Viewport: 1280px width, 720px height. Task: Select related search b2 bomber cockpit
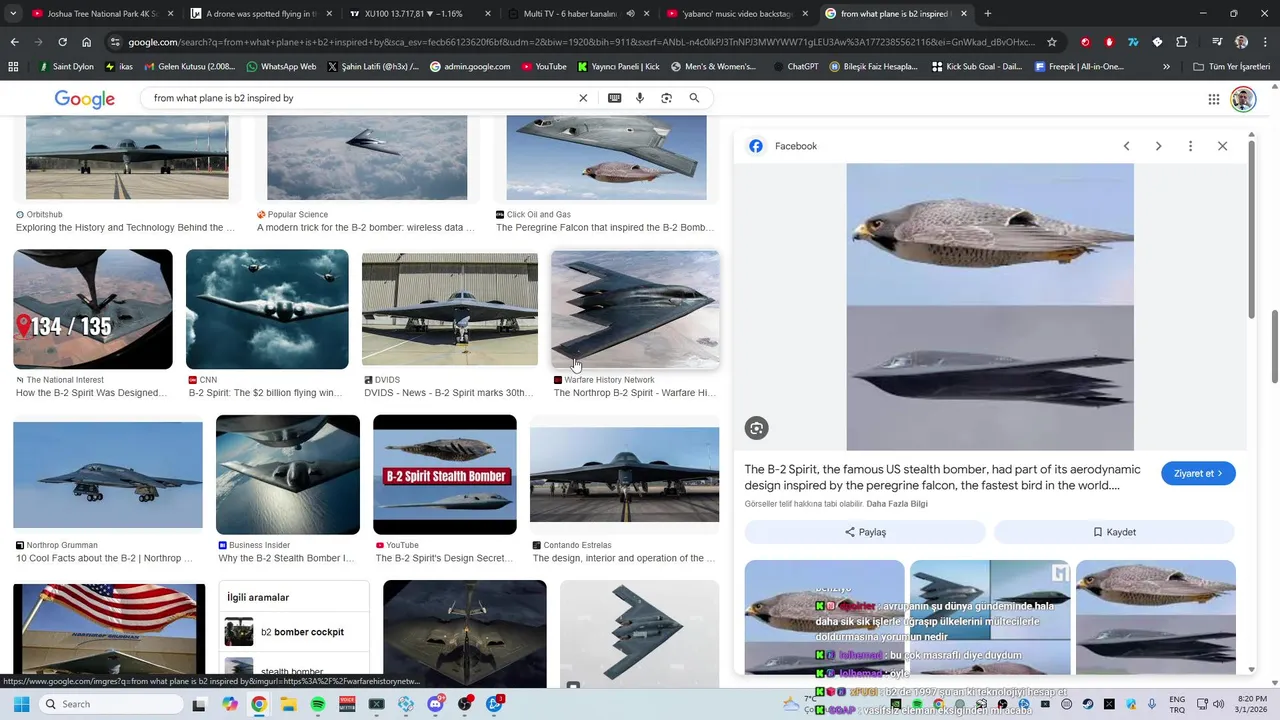coord(294,632)
